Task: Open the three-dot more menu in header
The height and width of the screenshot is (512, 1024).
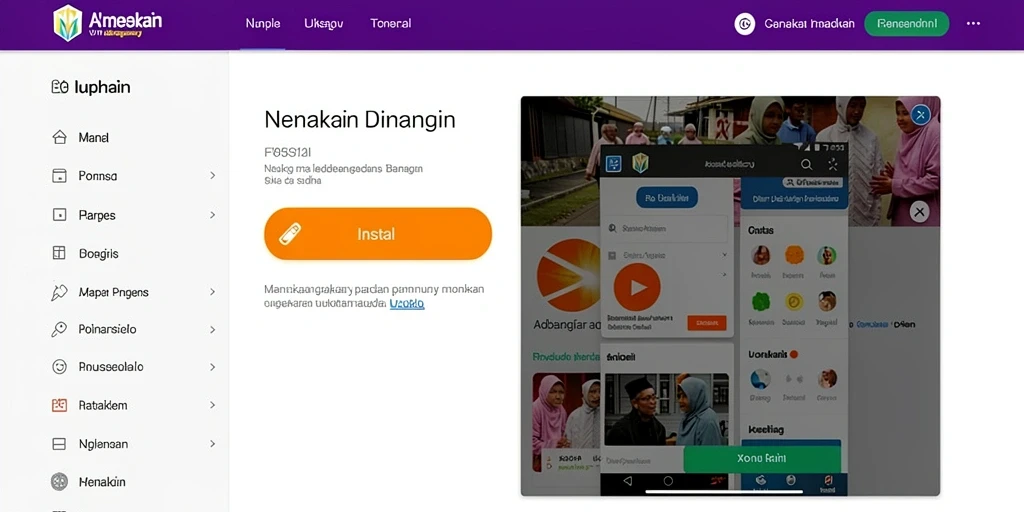Action: click(x=973, y=24)
